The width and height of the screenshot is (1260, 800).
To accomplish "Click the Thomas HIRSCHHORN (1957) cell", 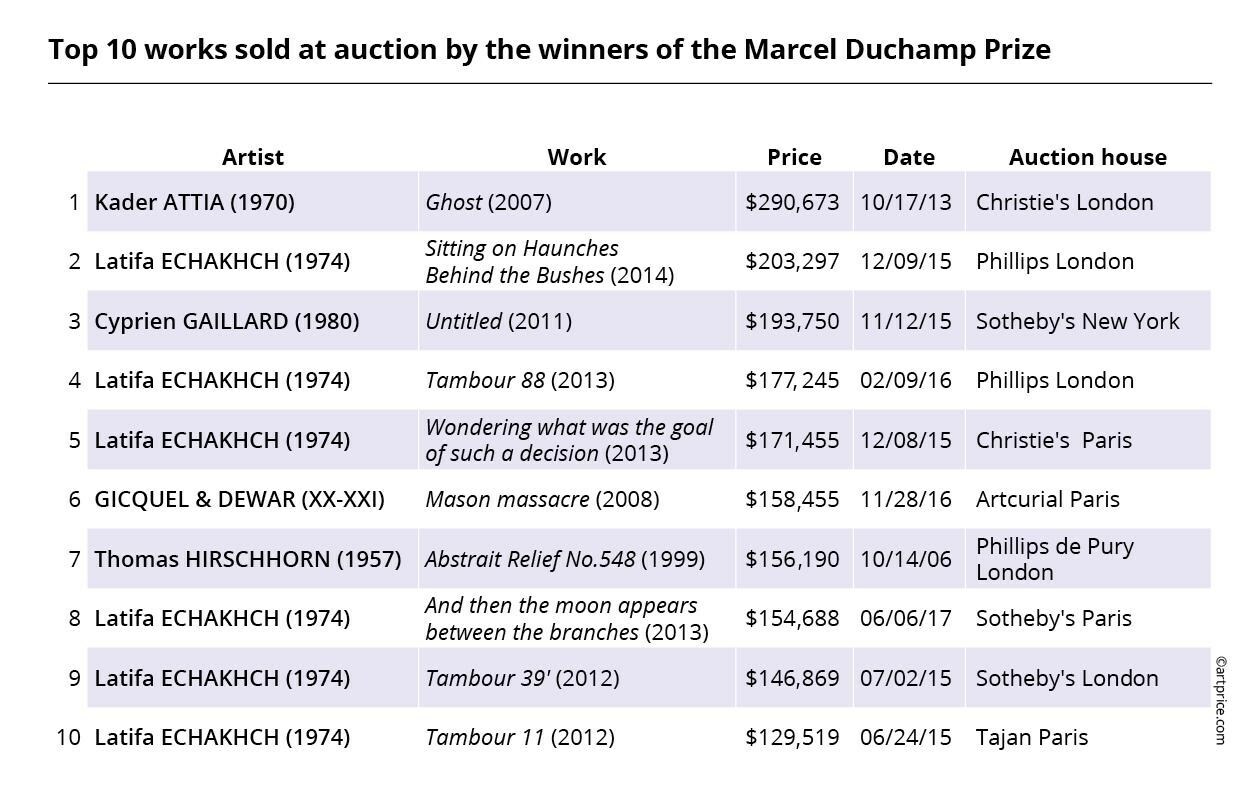I will [247, 559].
